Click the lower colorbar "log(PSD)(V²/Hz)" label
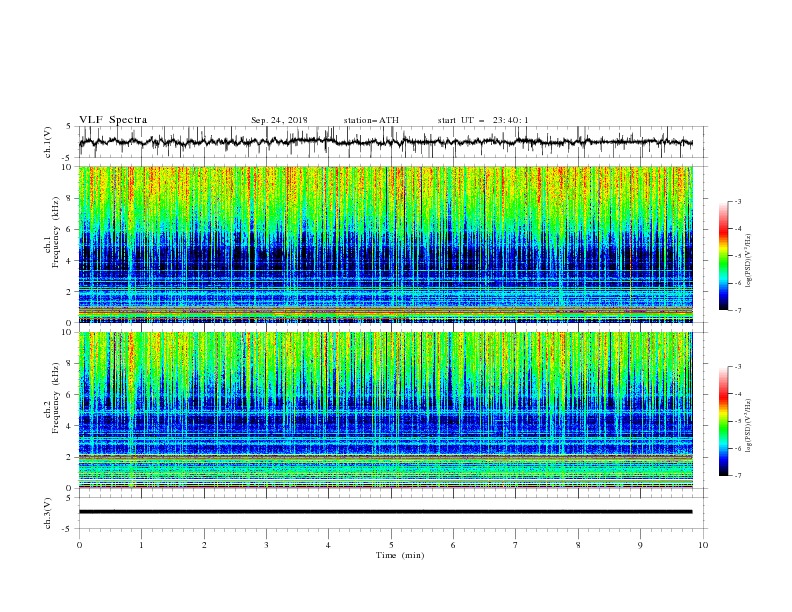Viewport: 792px width, 612px height. 748,425
